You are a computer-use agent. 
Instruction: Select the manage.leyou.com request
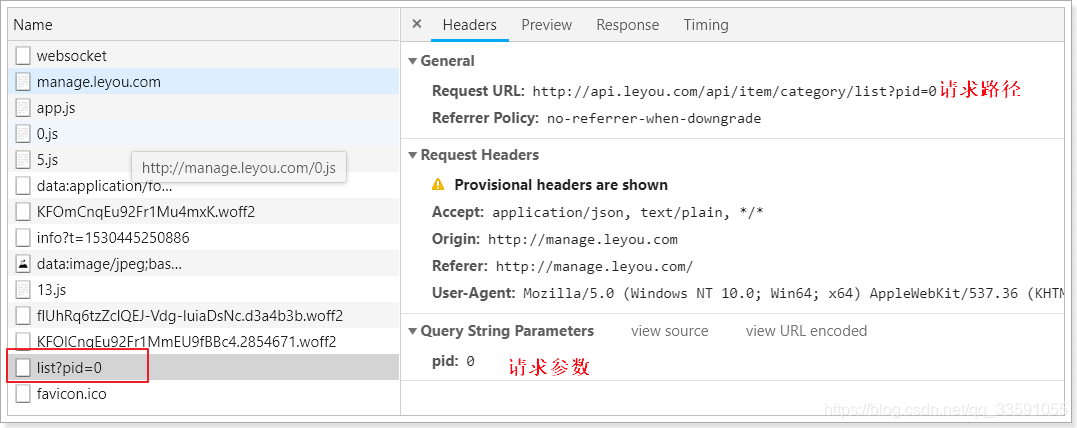point(98,82)
